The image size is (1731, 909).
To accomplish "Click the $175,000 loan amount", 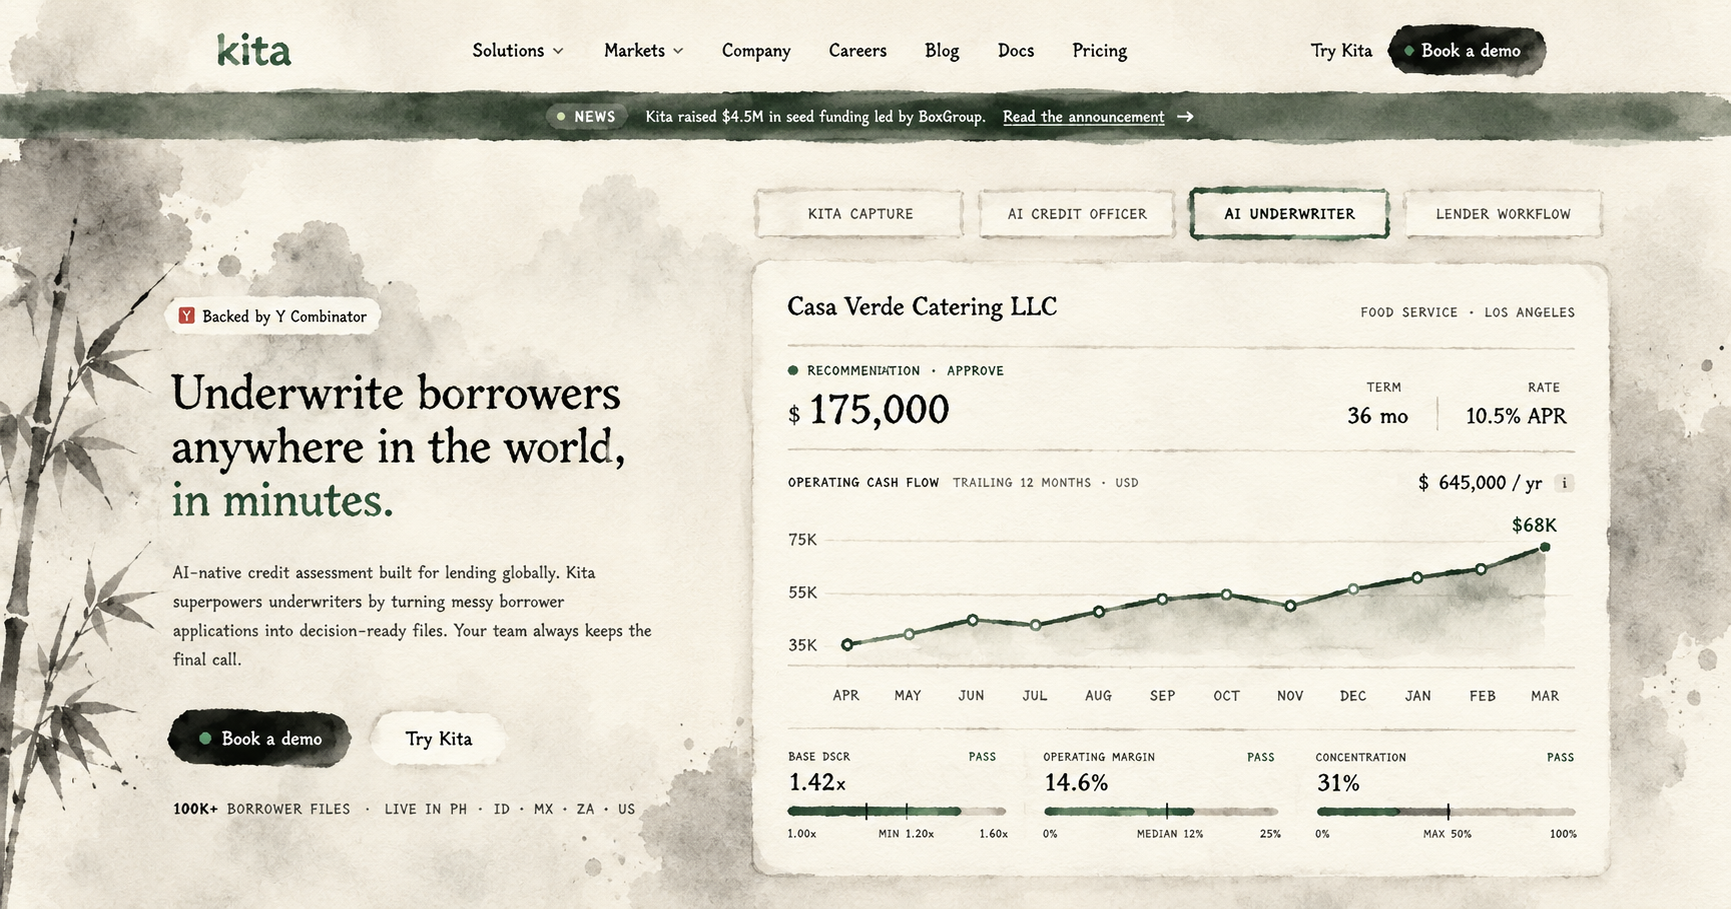I will 869,410.
